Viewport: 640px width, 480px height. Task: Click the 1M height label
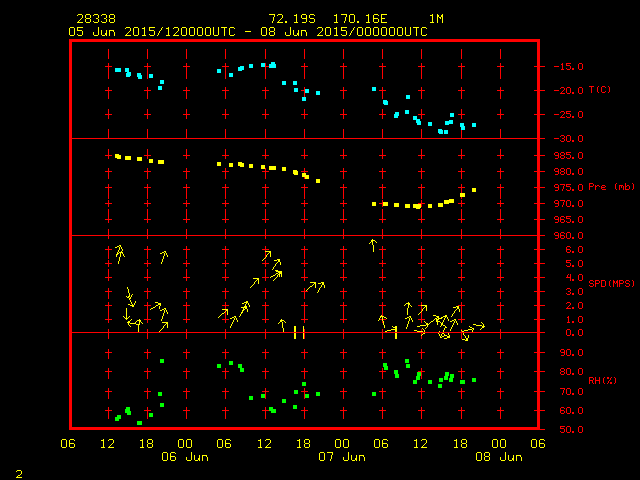point(436,19)
